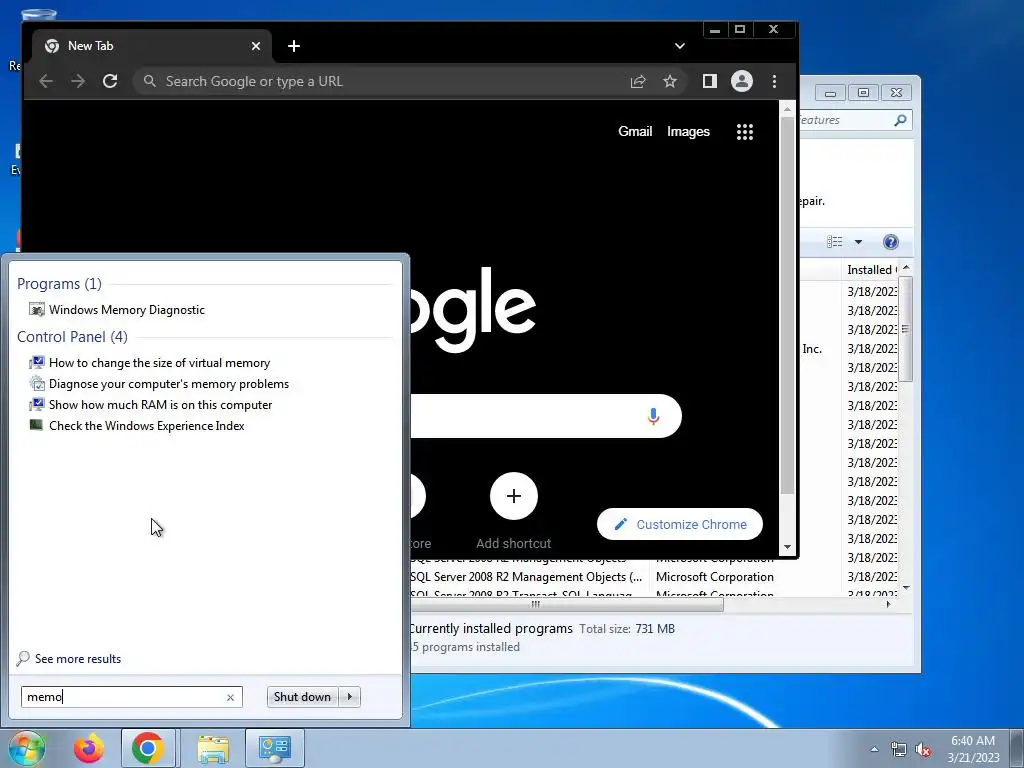Bookmark this tab with the star icon
The width and height of the screenshot is (1024, 768).
669,82
